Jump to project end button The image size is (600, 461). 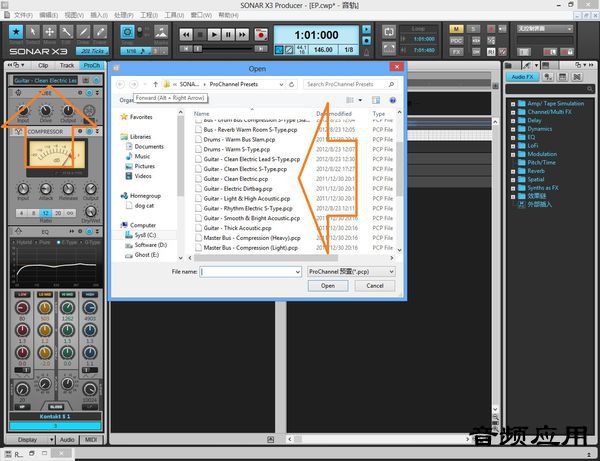(x=261, y=49)
